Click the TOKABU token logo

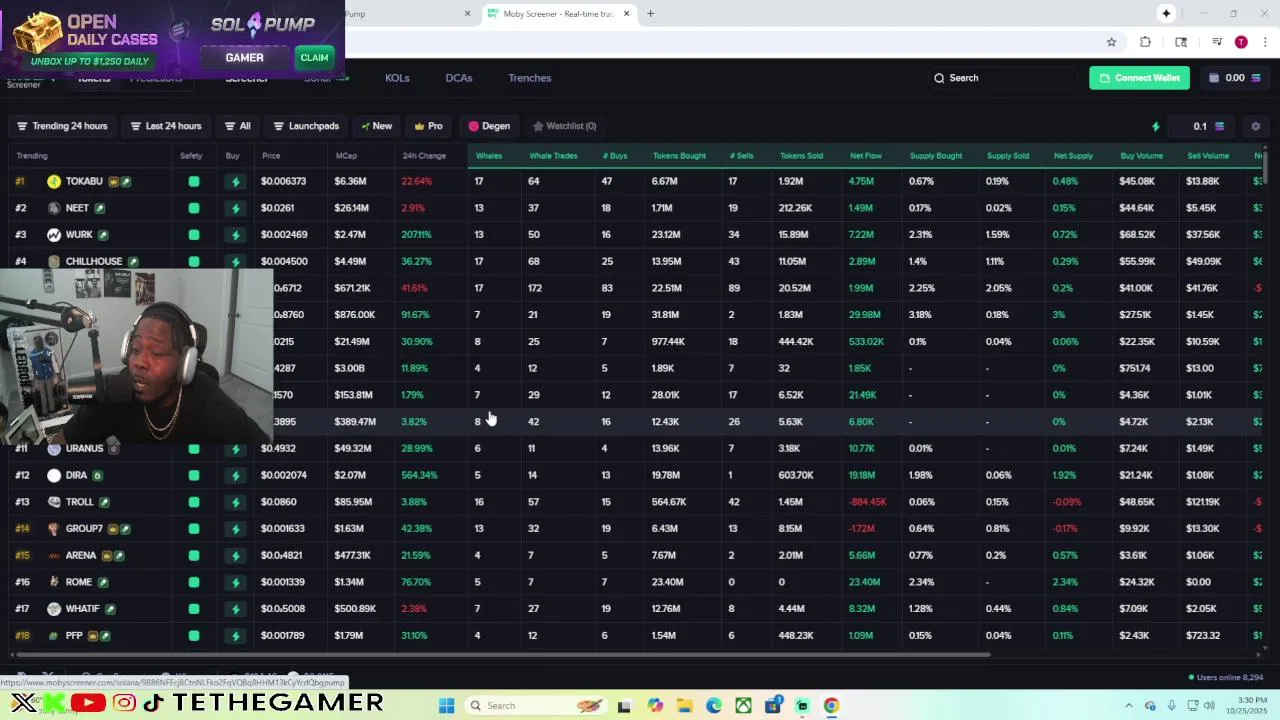tap(54, 181)
